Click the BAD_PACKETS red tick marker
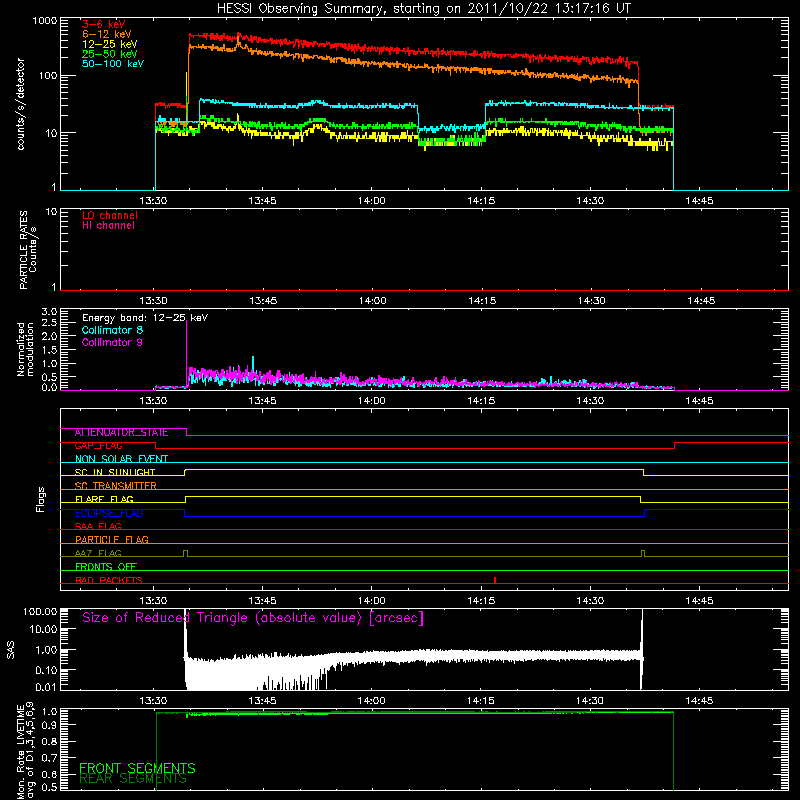 pyautogui.click(x=495, y=580)
